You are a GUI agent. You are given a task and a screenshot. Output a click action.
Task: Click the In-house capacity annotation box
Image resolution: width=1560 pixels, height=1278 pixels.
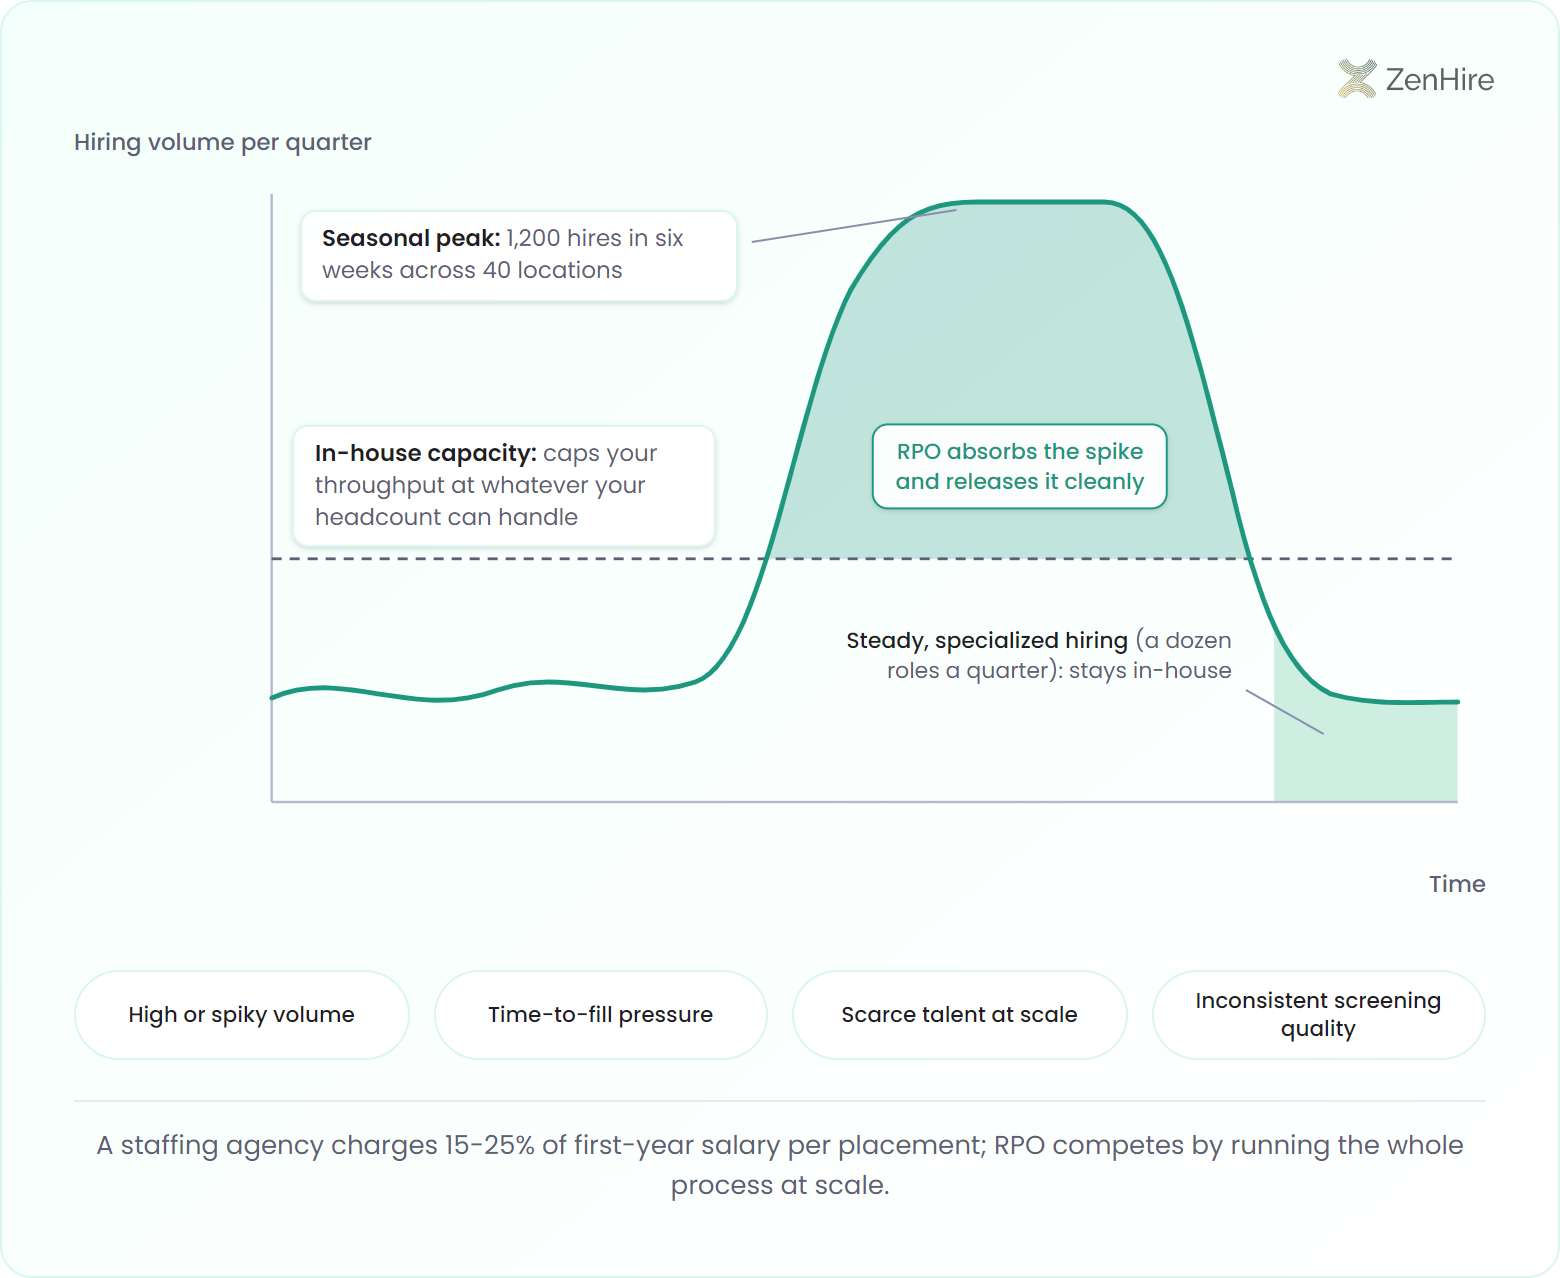[504, 486]
